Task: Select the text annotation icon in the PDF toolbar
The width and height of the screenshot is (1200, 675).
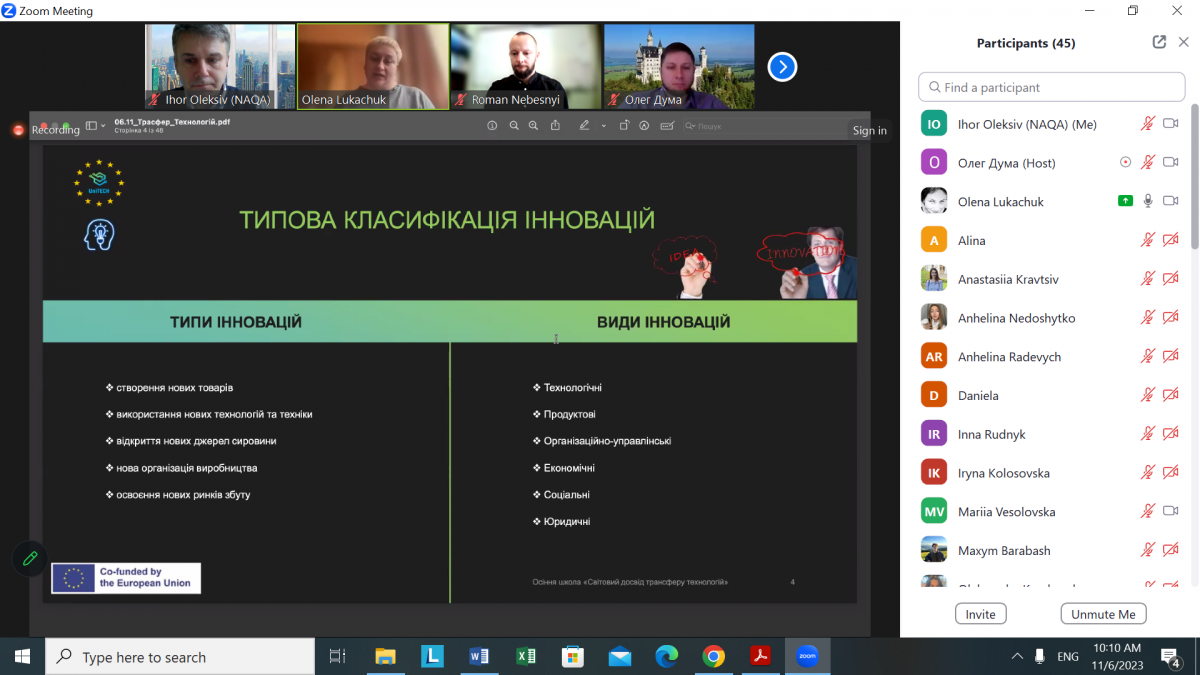Action: (x=667, y=125)
